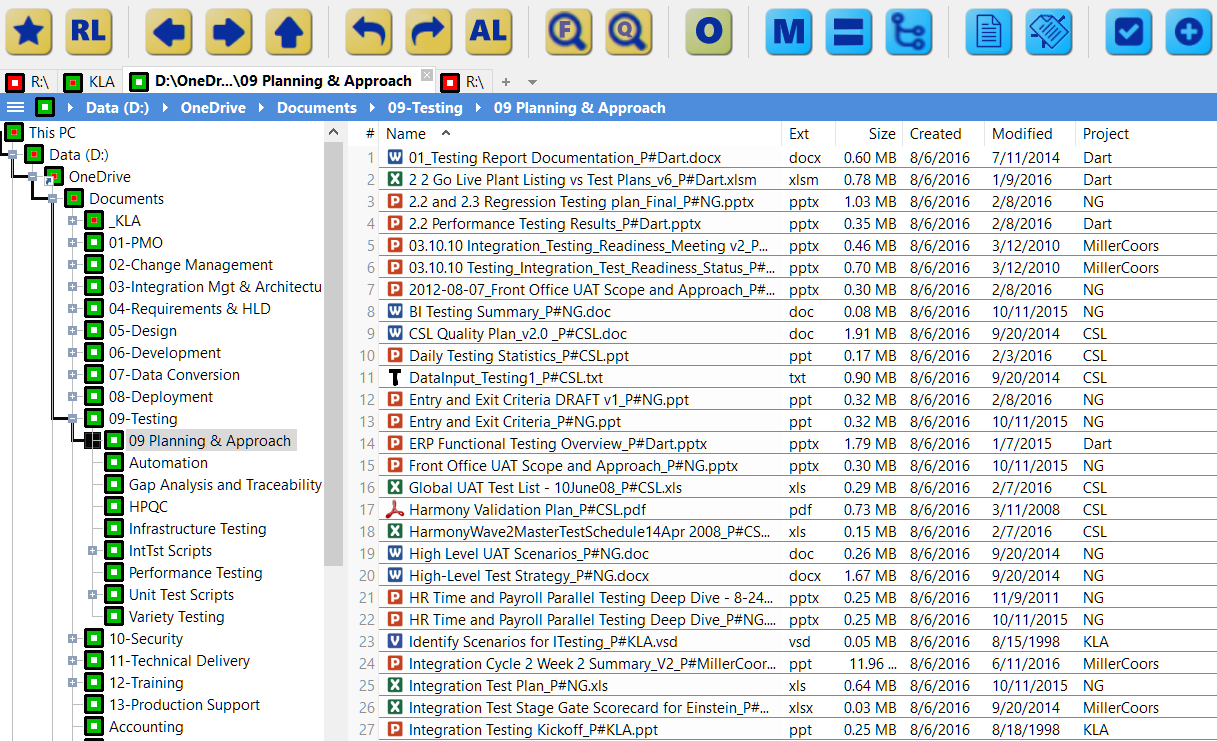Click the blue M toolbar button
Image resolution: width=1217 pixels, height=741 pixels.
click(x=789, y=31)
